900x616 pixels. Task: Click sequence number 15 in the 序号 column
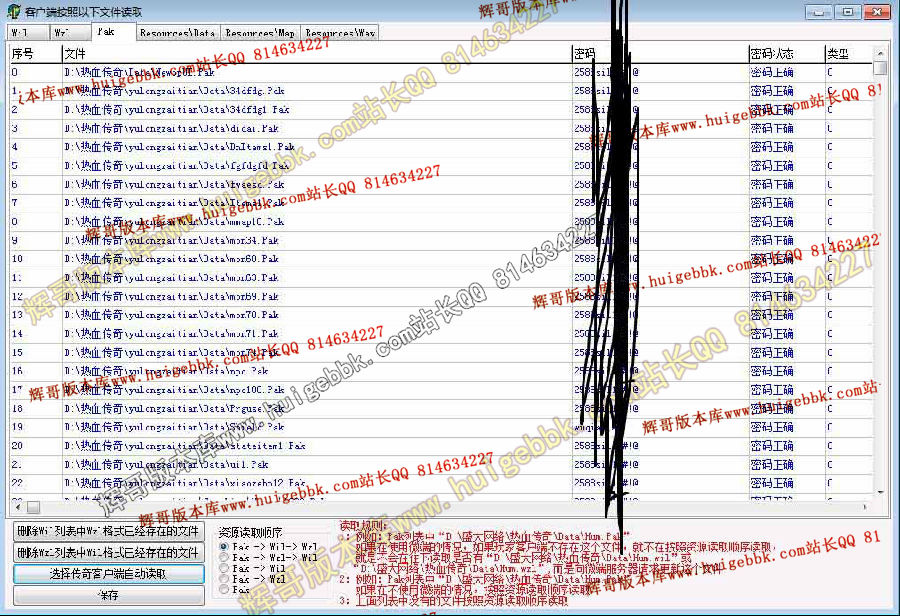(17, 352)
